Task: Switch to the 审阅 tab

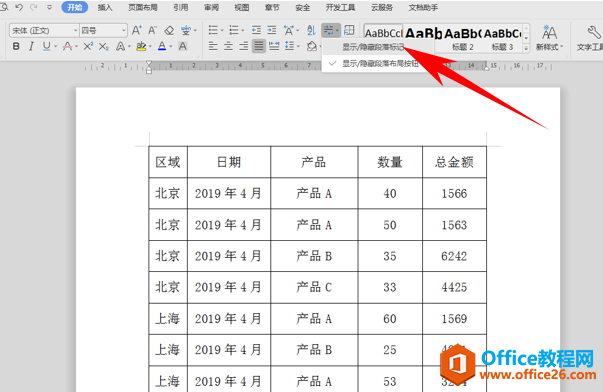Action: (x=211, y=7)
